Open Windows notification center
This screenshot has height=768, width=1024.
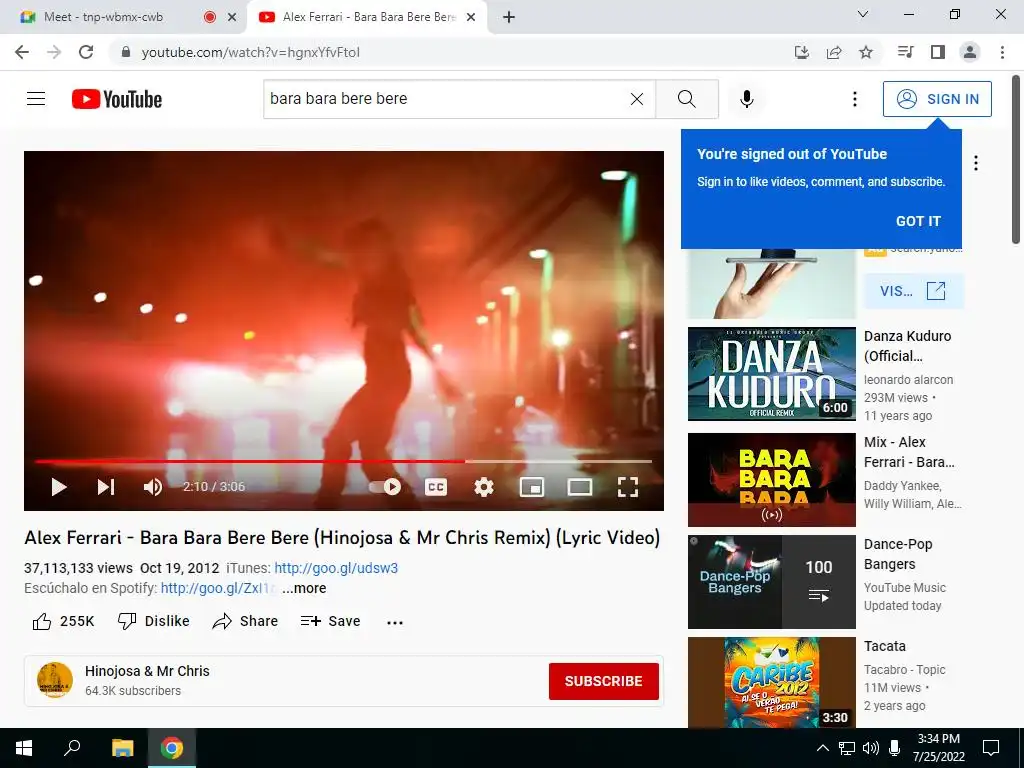tap(991, 748)
